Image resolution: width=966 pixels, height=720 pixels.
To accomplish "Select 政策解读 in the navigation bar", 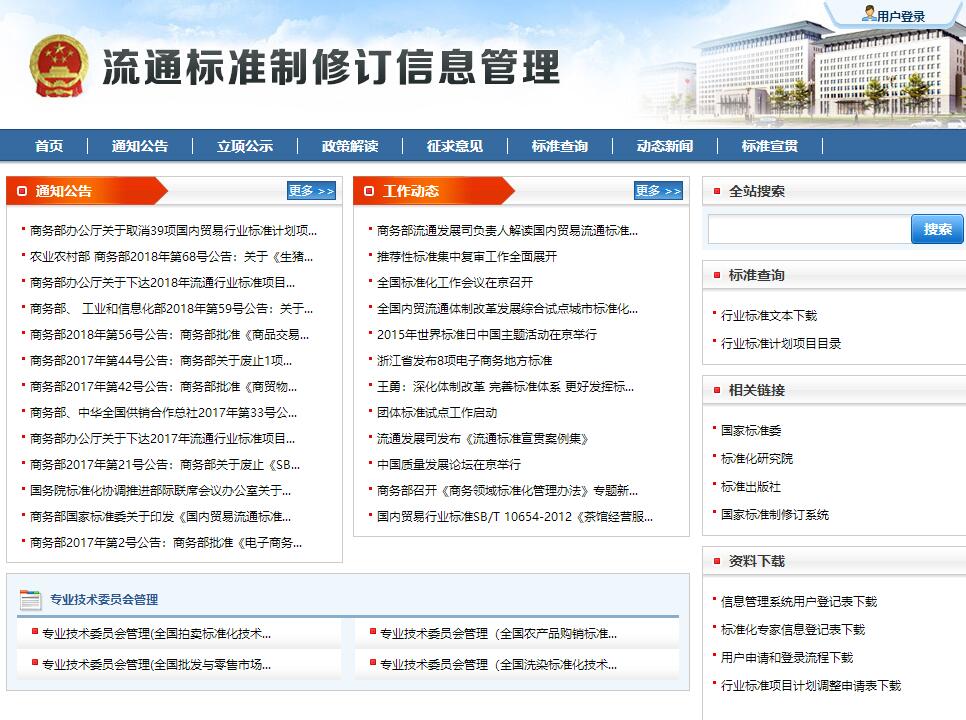I will tap(350, 146).
